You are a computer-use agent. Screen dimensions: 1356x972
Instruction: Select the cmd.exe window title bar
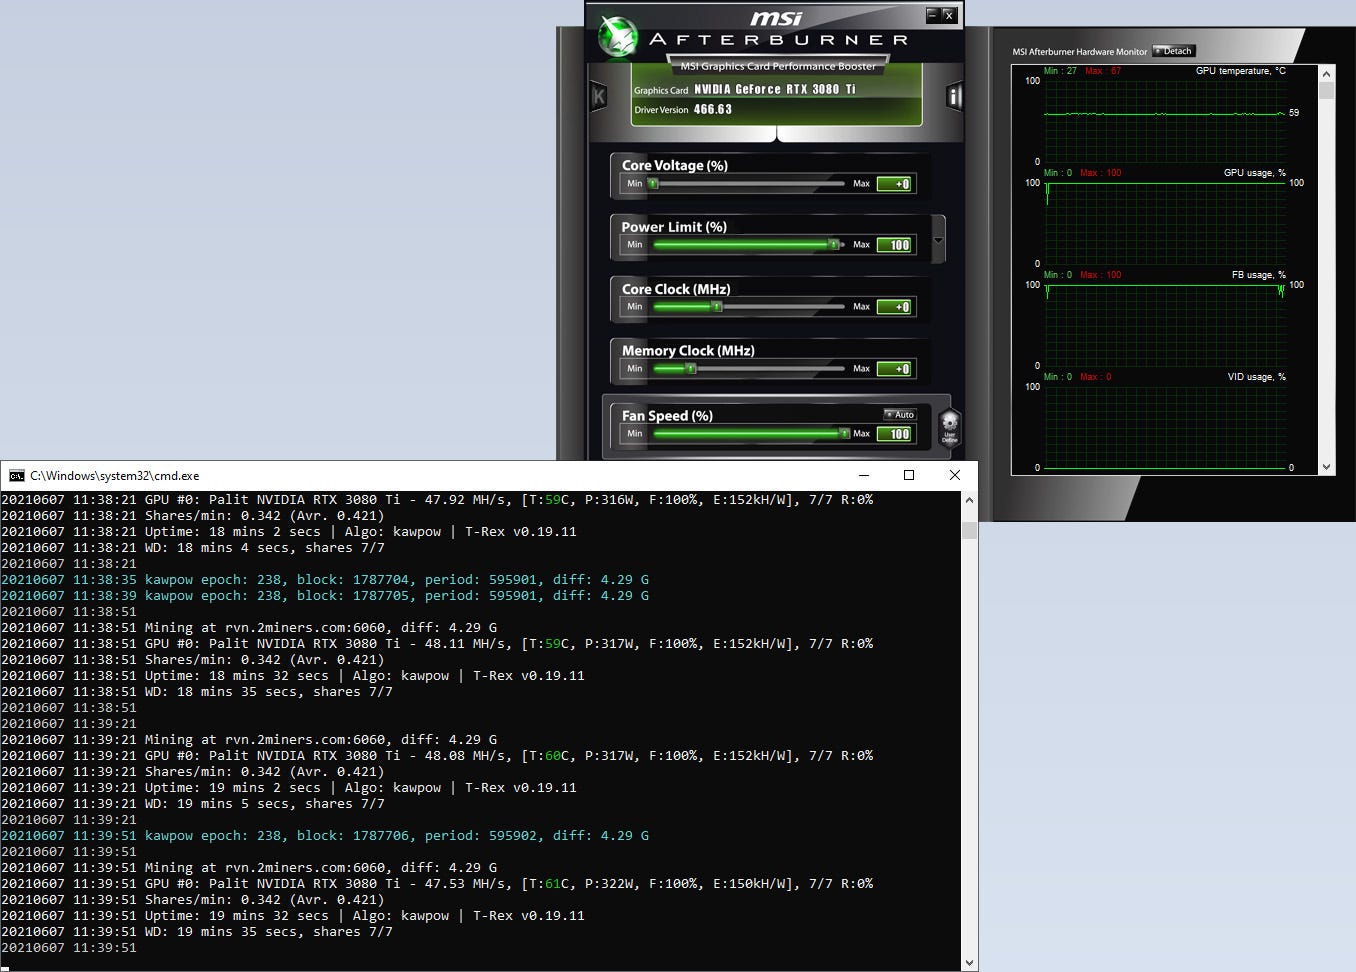tap(400, 476)
